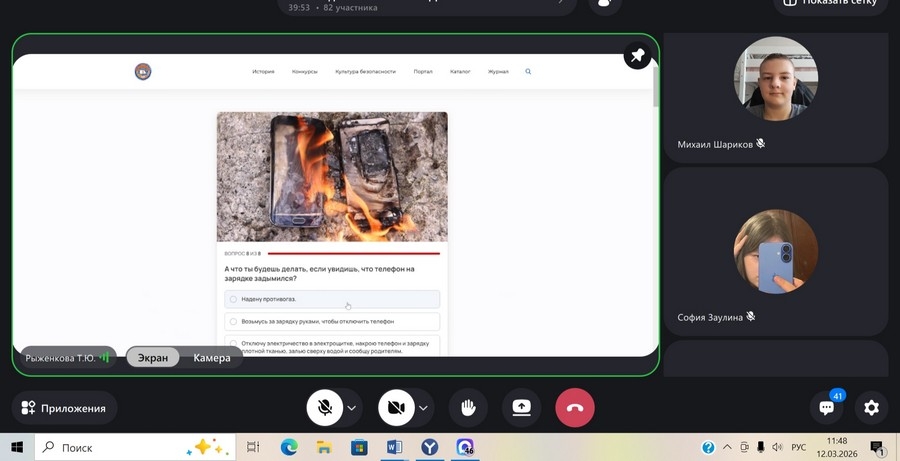The width and height of the screenshot is (900, 461).
Task: Start screen sharing with the upload icon
Action: pos(521,408)
